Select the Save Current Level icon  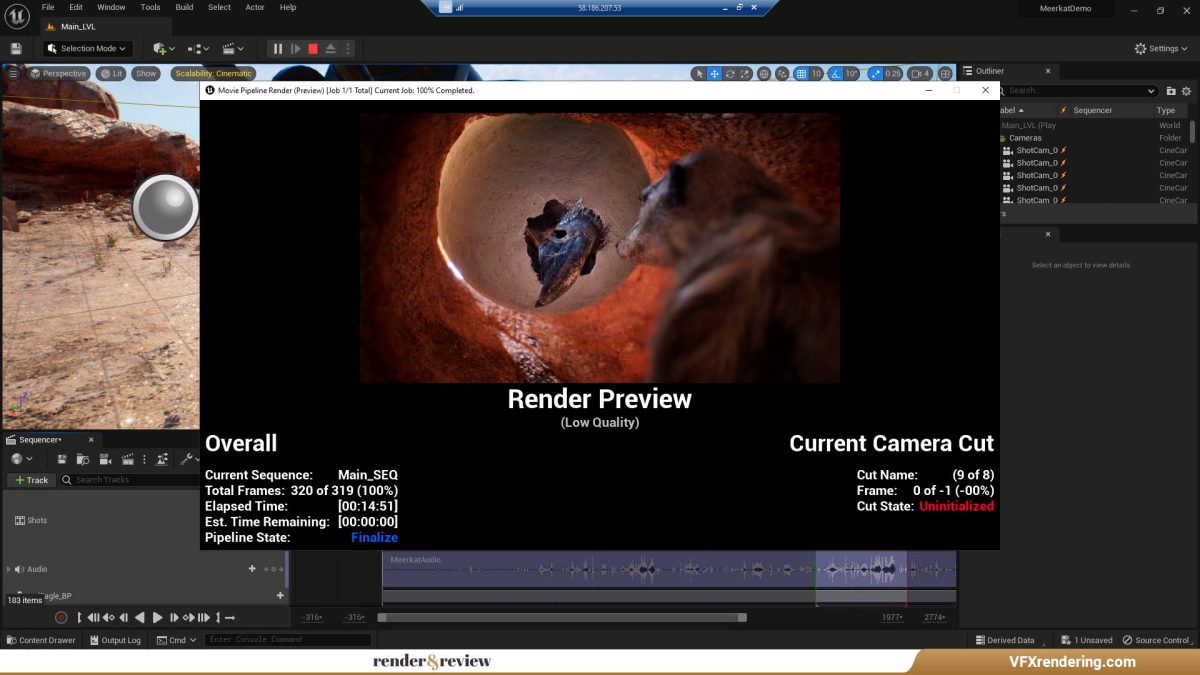click(x=16, y=48)
